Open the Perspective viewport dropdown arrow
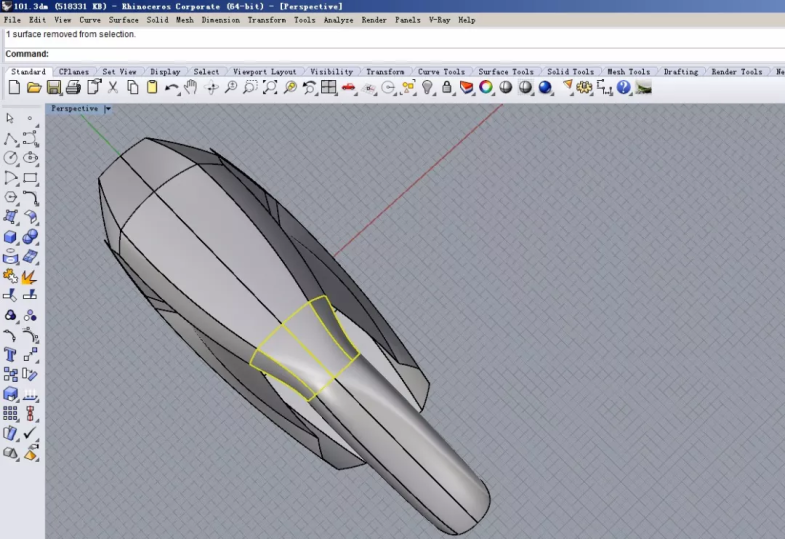The height and width of the screenshot is (539, 785). [107, 109]
